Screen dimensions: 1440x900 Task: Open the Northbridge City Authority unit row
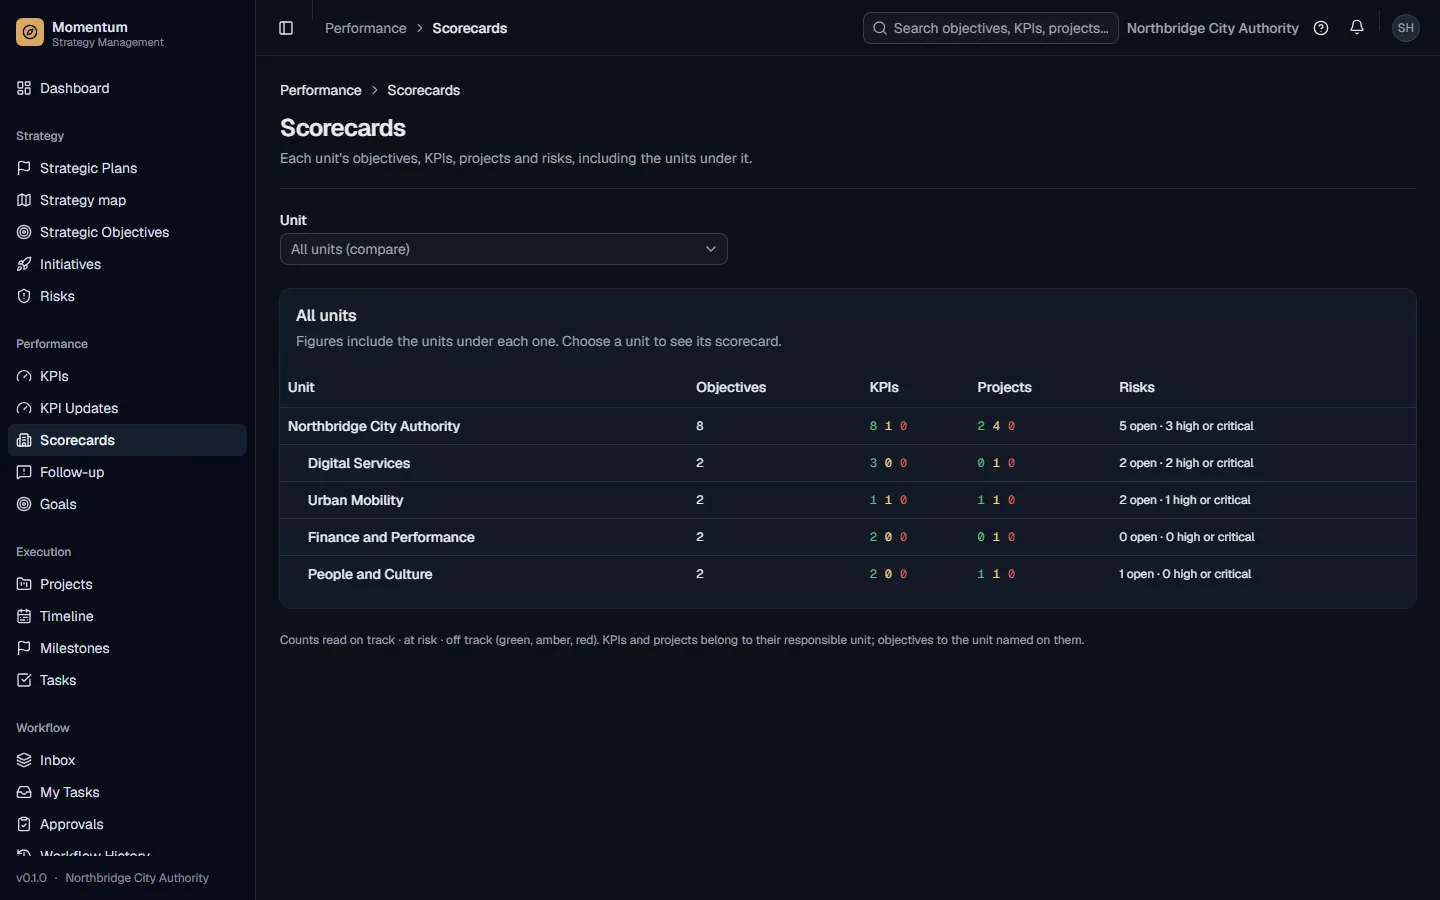848,426
